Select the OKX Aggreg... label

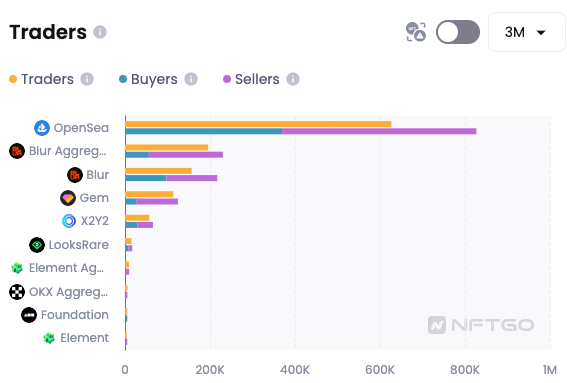pyautogui.click(x=68, y=292)
